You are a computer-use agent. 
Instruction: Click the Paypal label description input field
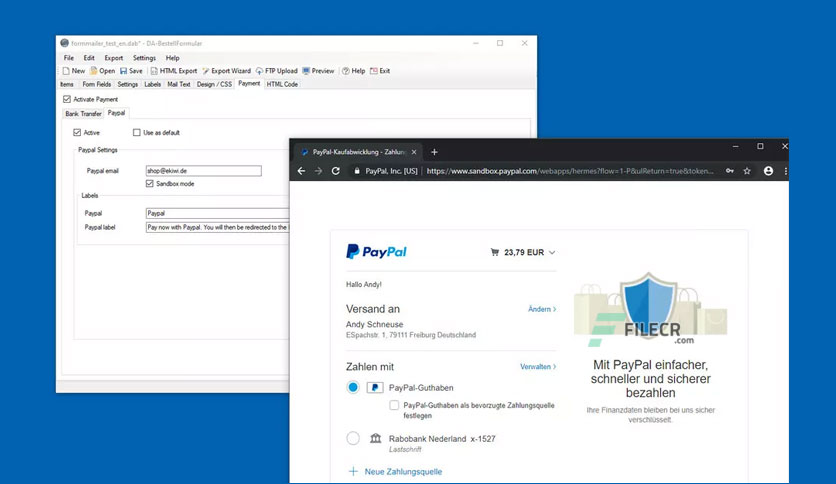[x=218, y=227]
